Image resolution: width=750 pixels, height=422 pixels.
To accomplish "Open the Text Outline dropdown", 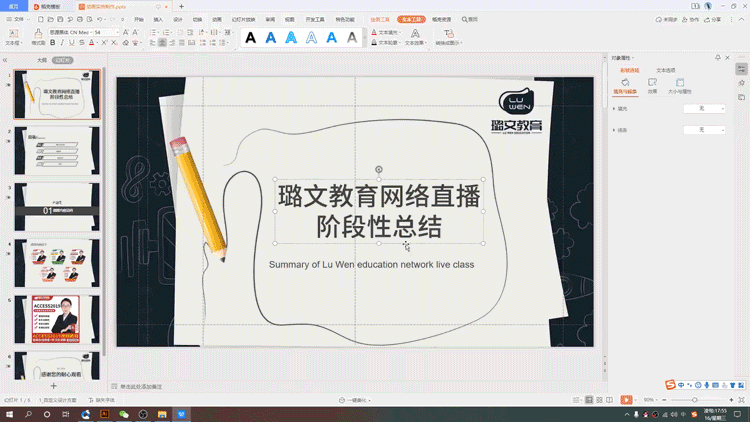I will pyautogui.click(x=400, y=43).
